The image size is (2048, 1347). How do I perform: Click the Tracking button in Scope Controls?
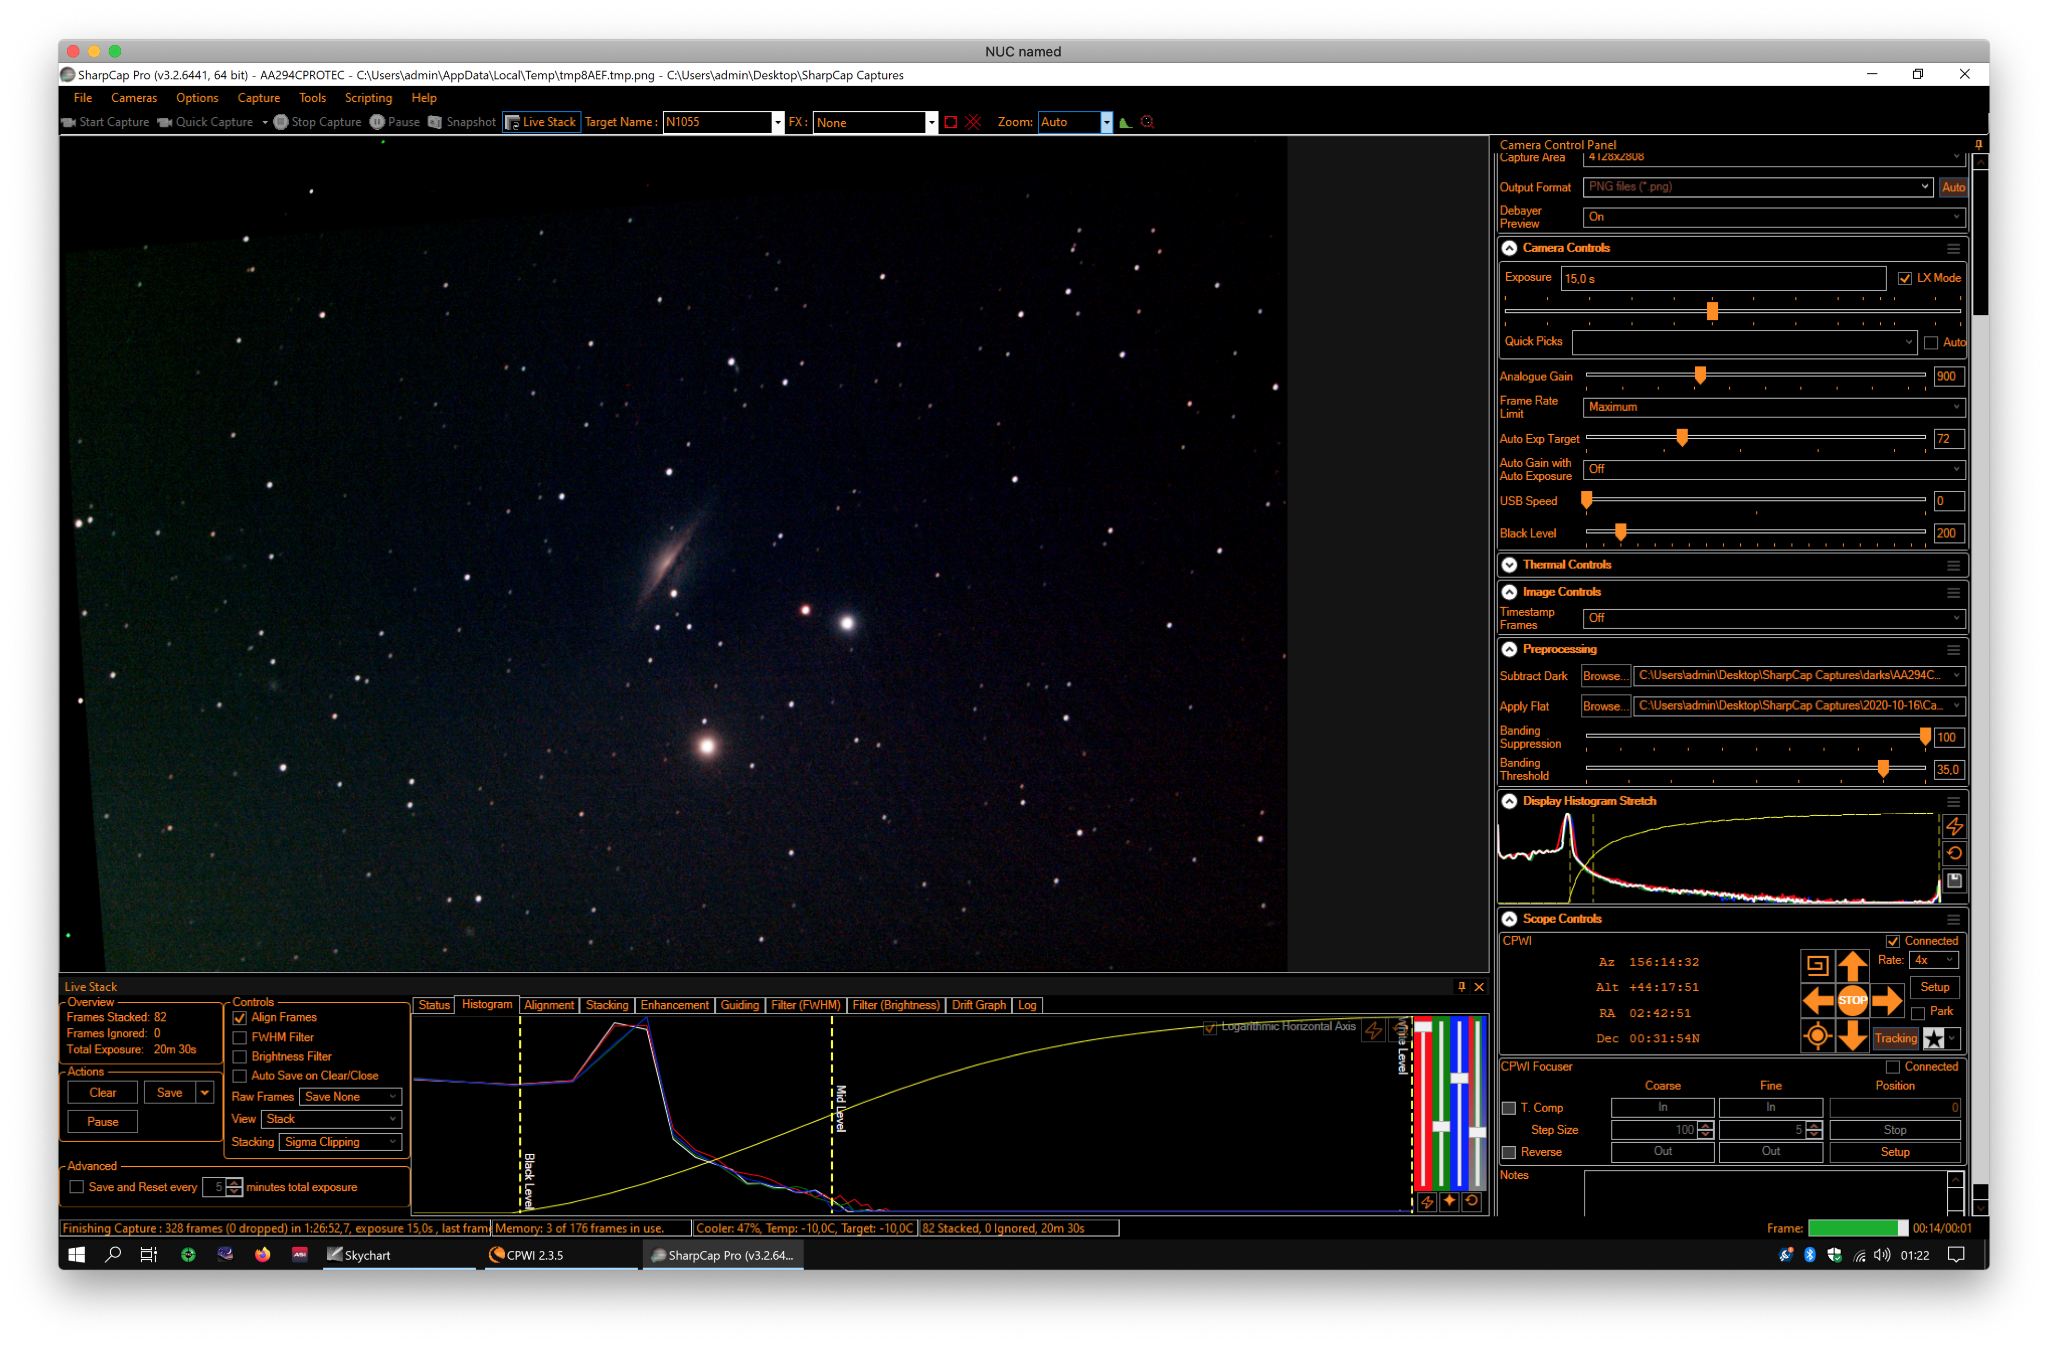[1896, 1038]
